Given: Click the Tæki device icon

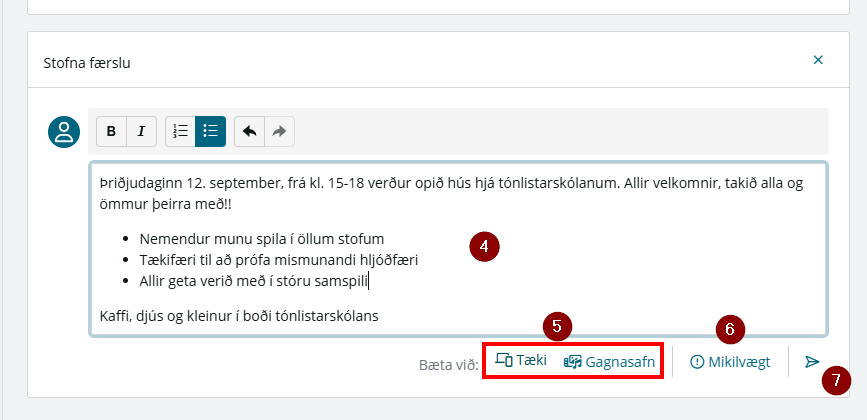Looking at the screenshot, I should point(504,360).
